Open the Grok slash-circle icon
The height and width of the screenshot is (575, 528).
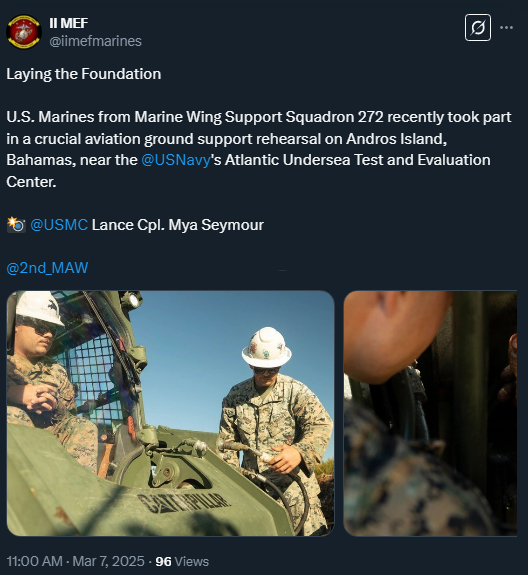click(x=478, y=28)
